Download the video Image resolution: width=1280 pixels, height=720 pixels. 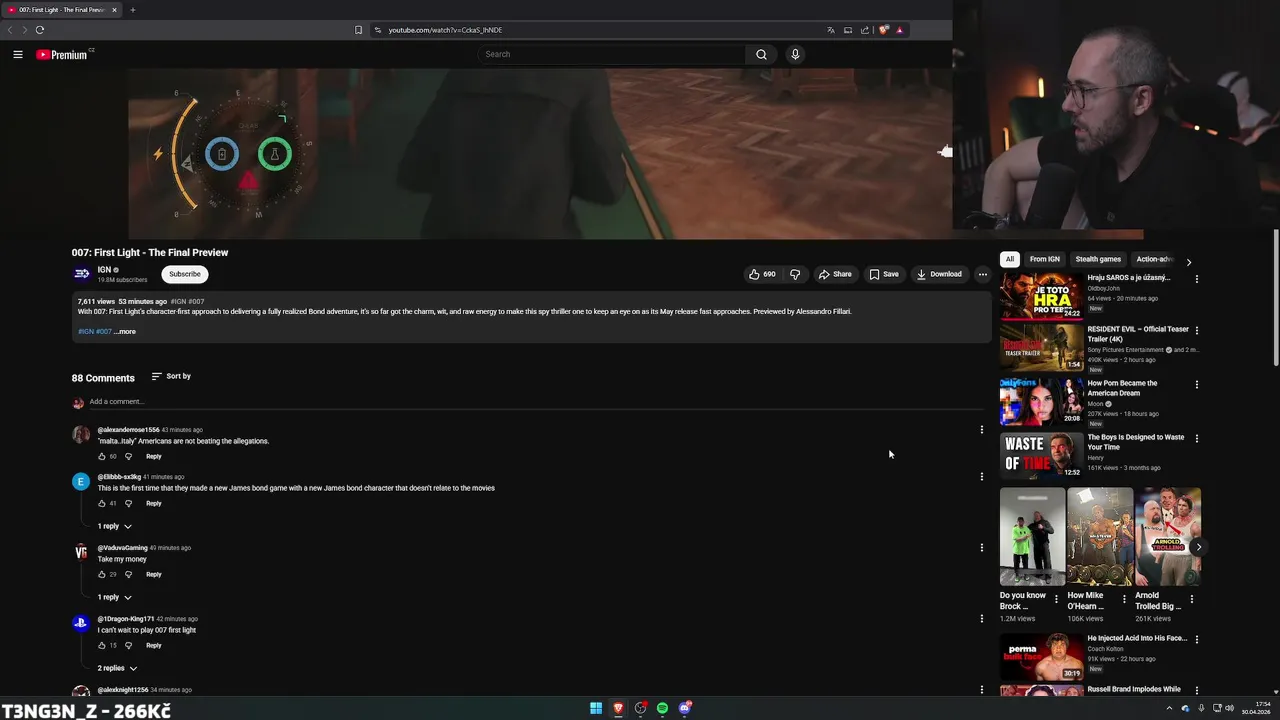(939, 274)
